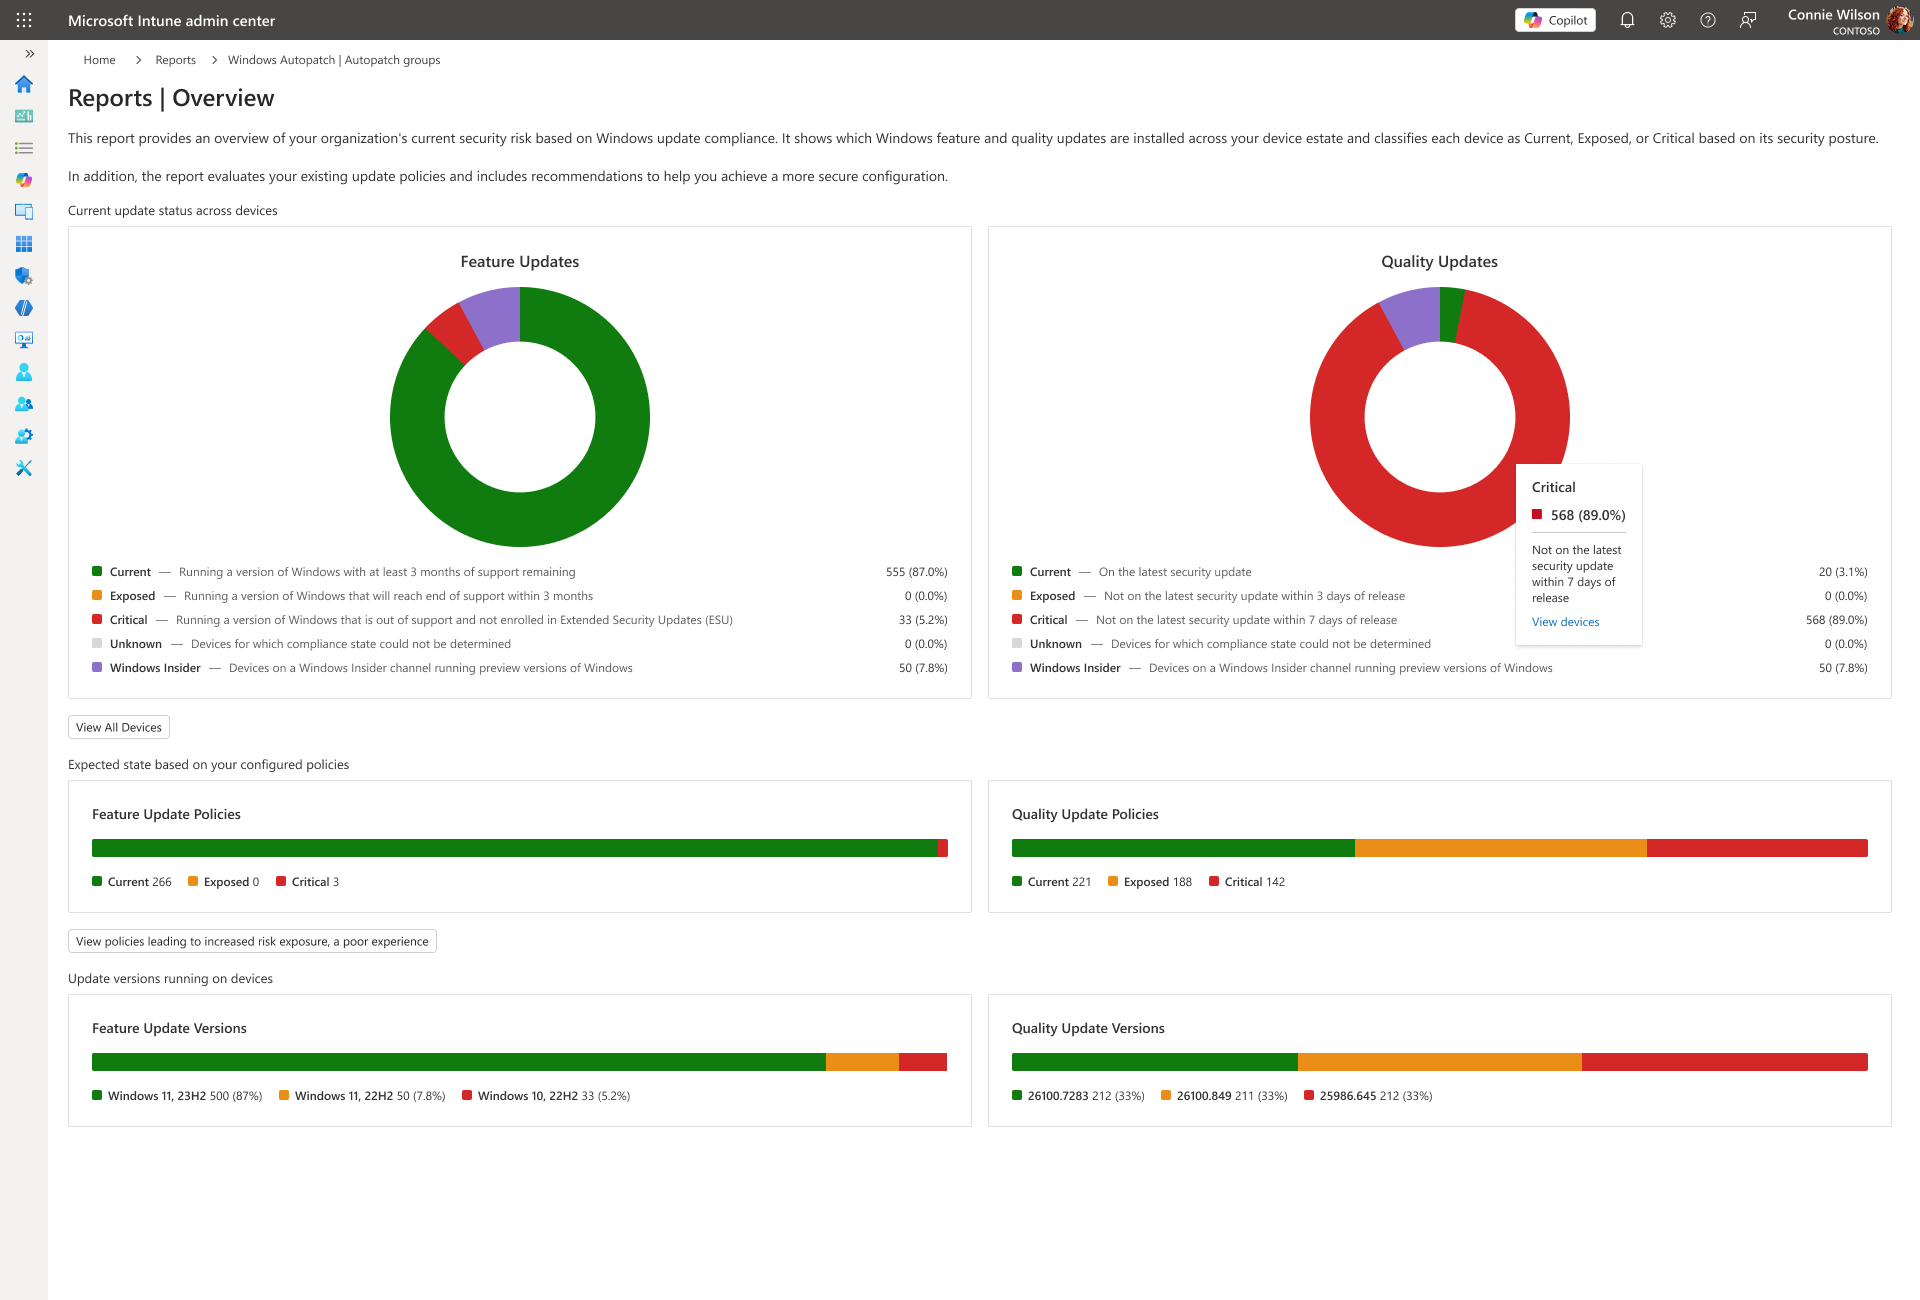
Task: Click red Critical swatch in Quality Updates legend
Action: coord(1017,620)
